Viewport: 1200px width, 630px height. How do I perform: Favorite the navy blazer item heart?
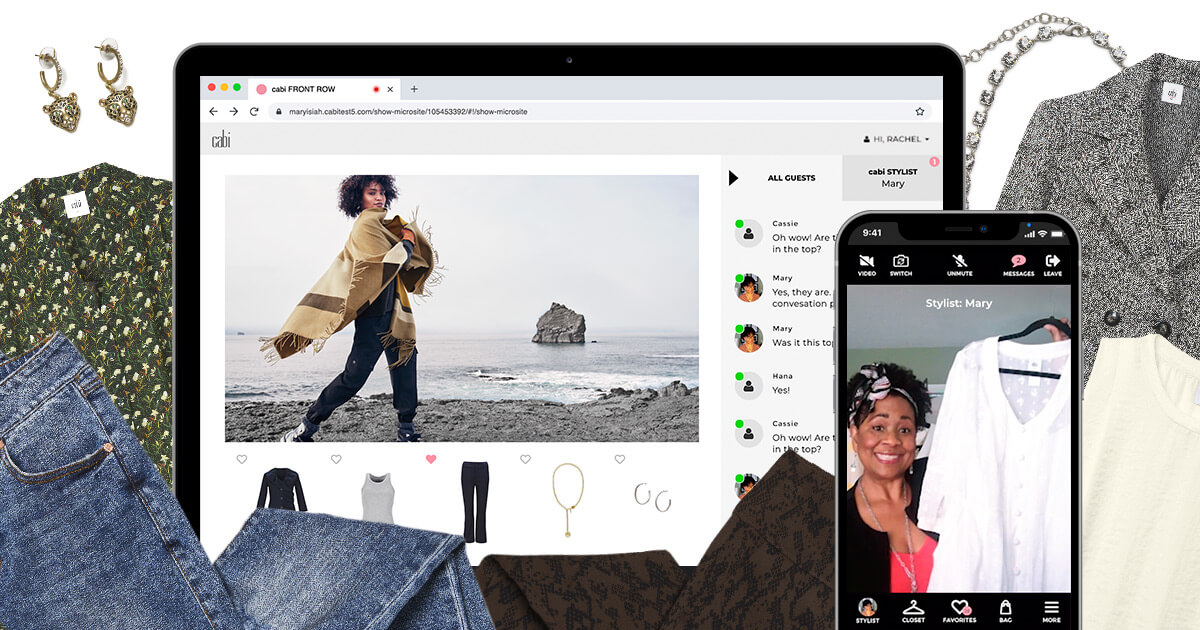tap(241, 459)
